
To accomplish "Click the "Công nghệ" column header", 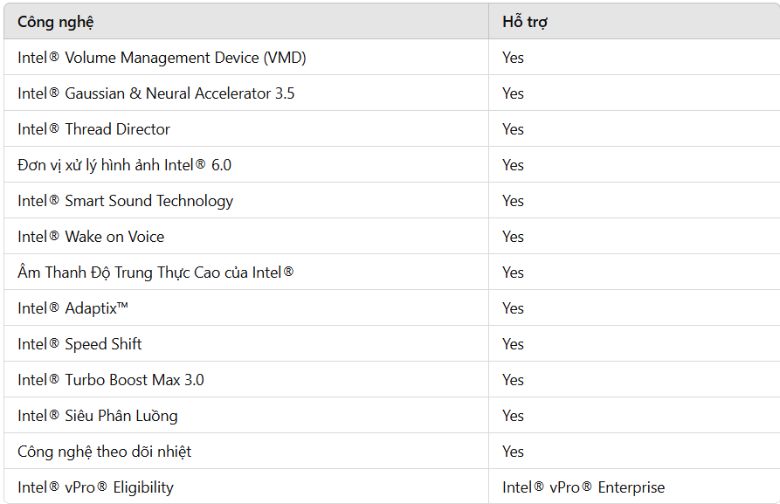I will click(56, 22).
